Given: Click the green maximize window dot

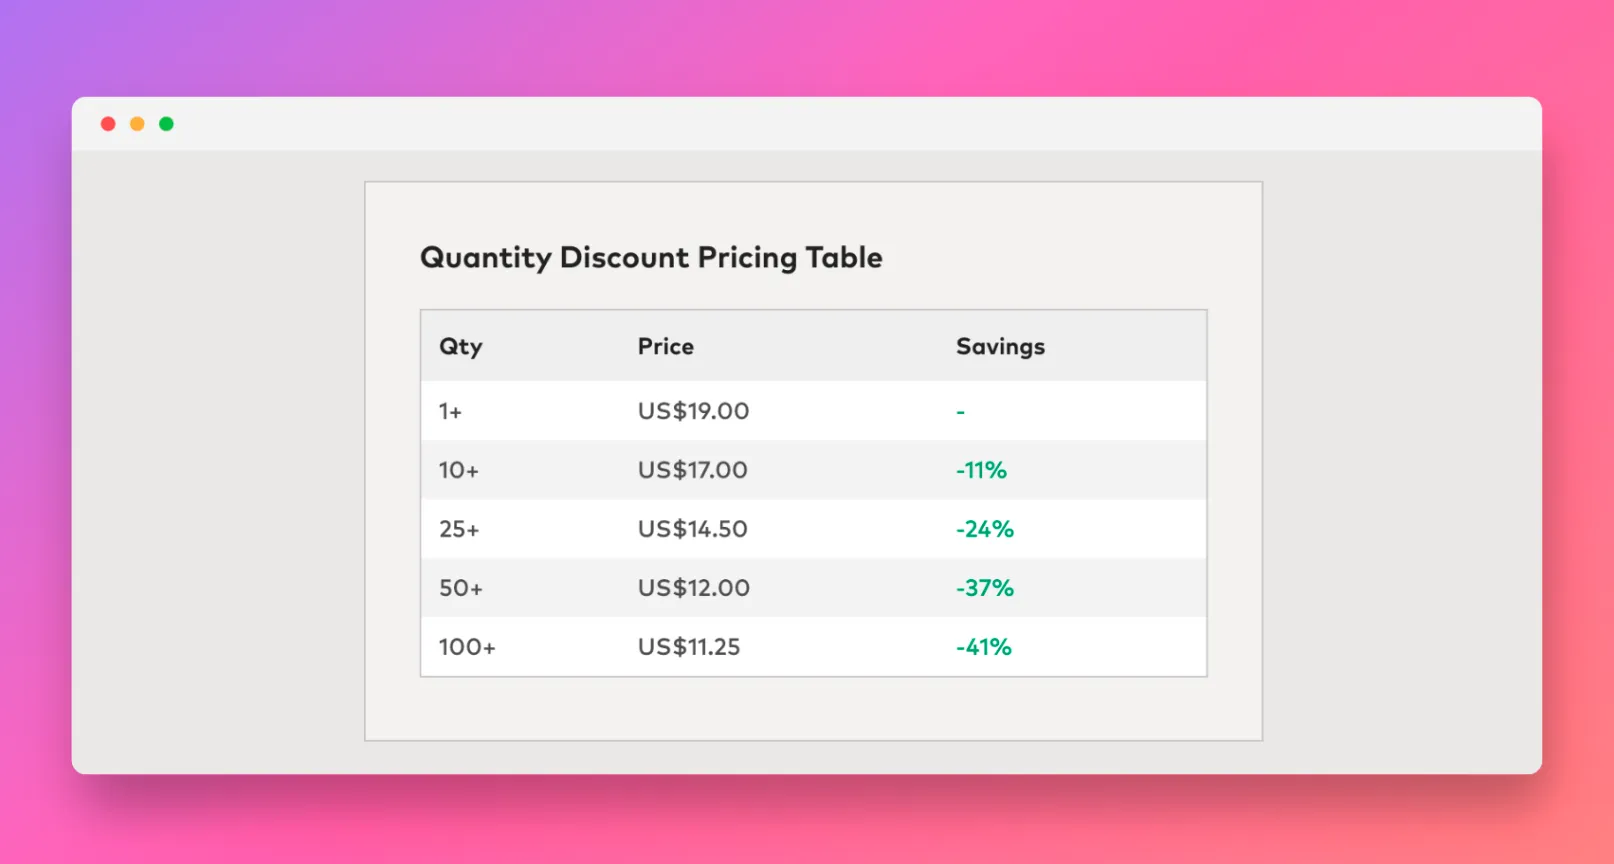Looking at the screenshot, I should point(166,124).
